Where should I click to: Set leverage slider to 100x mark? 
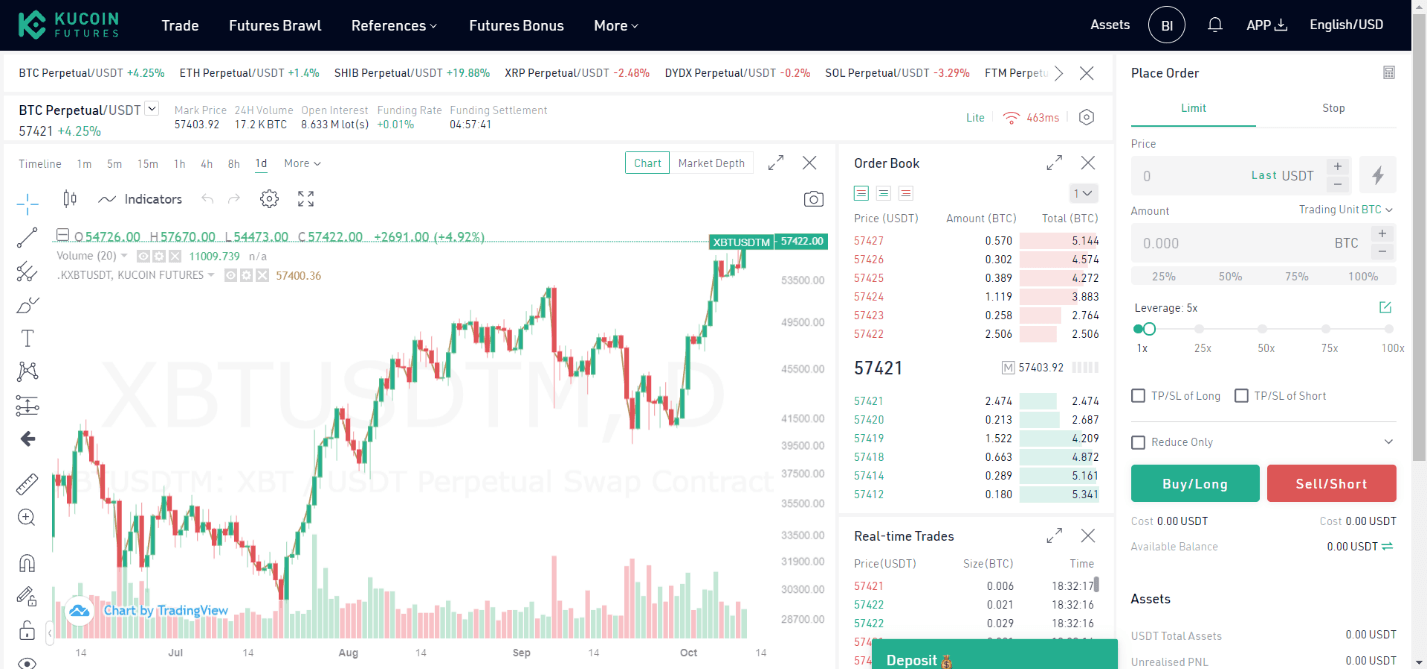(x=1389, y=329)
